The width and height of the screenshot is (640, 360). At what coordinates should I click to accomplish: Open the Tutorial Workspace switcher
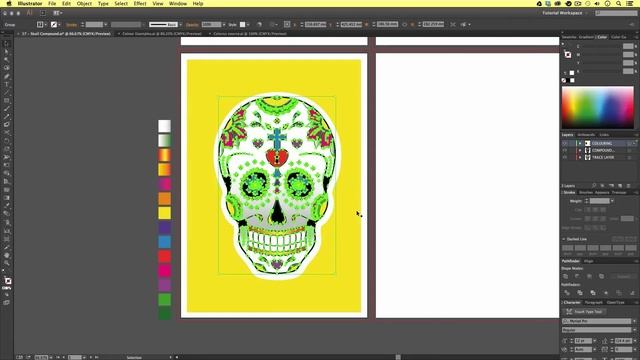click(565, 13)
